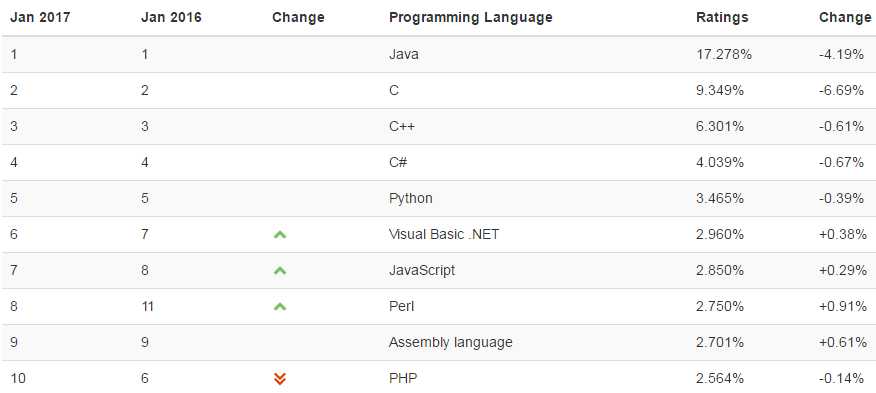Click the C++ language entry
Screen dimensions: 876x393
tap(402, 126)
